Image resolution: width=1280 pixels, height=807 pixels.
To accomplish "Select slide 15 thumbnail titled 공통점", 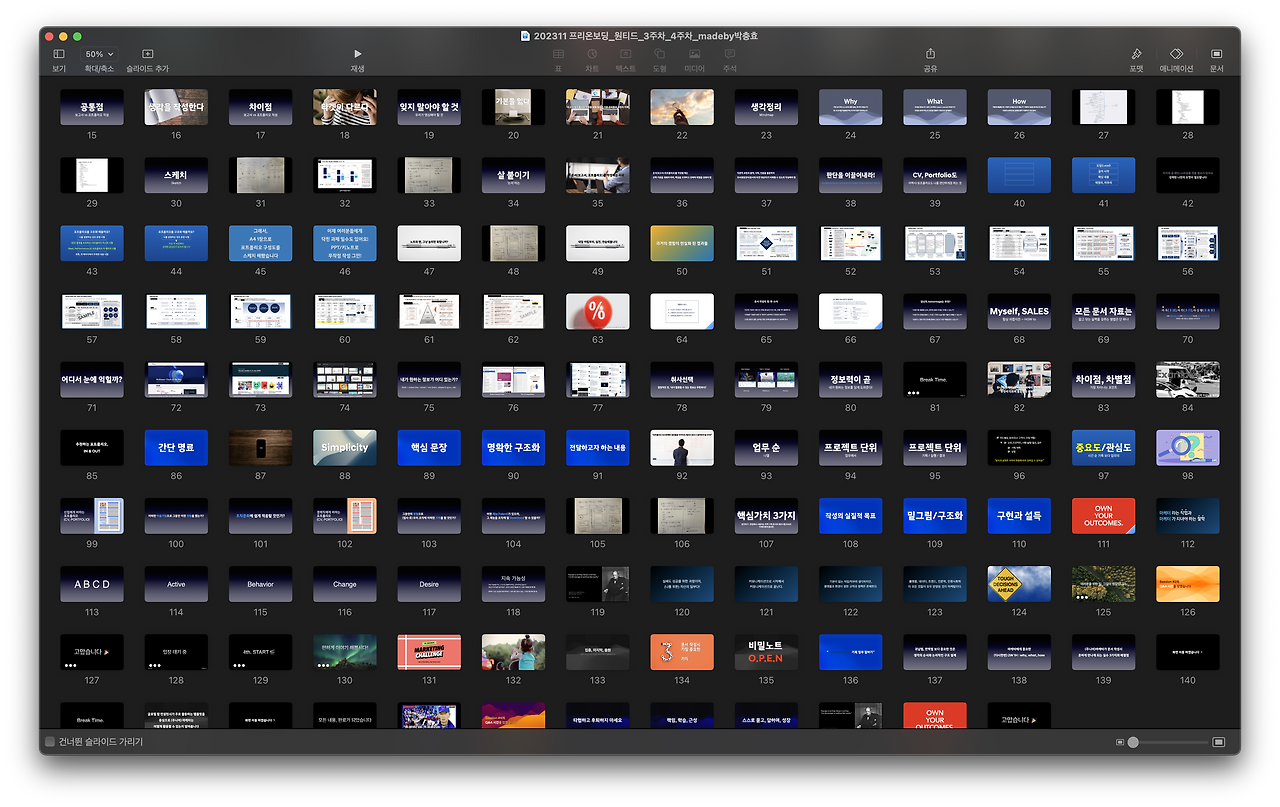I will coord(92,107).
